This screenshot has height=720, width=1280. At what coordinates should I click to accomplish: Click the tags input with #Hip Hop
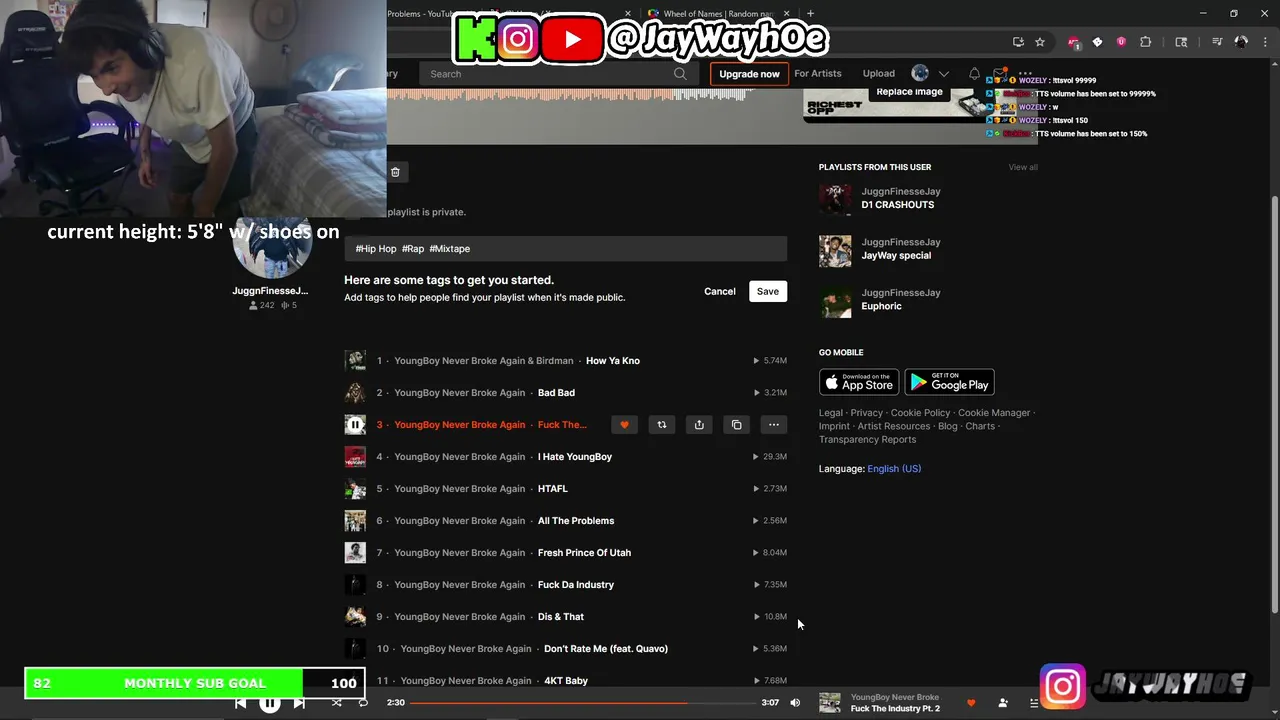click(566, 248)
